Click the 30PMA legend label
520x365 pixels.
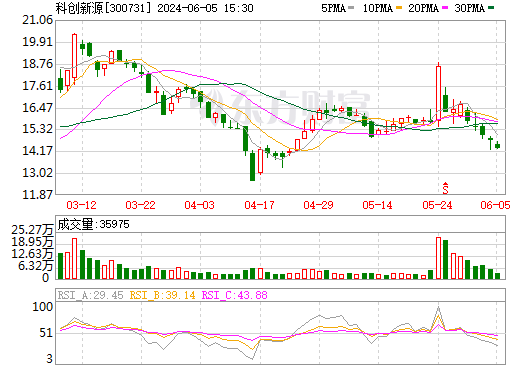coord(469,8)
